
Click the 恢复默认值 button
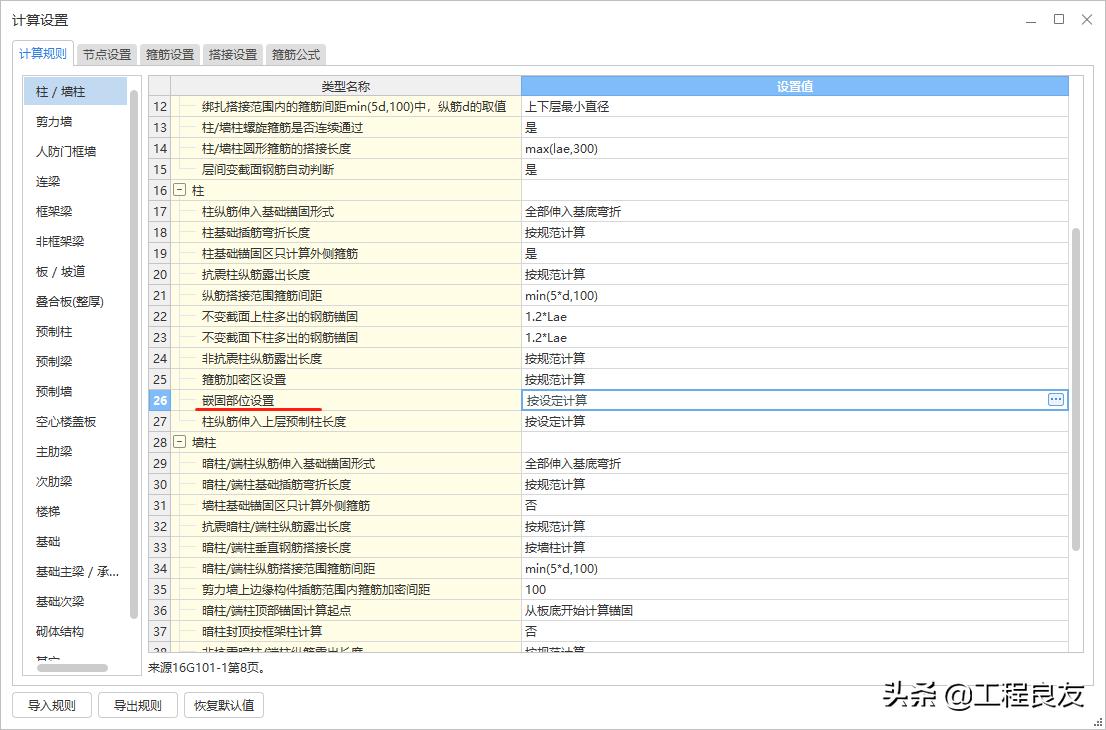224,704
